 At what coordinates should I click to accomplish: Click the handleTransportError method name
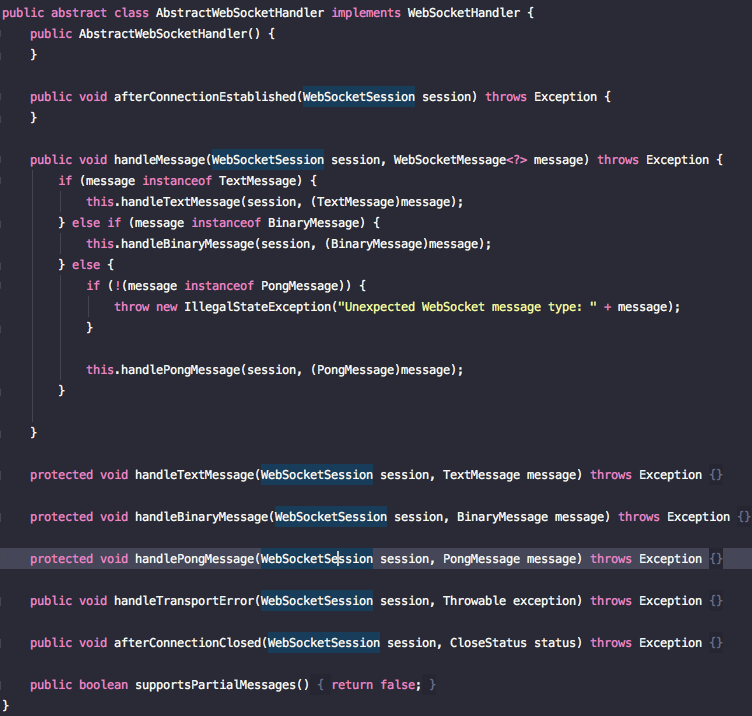[184, 601]
